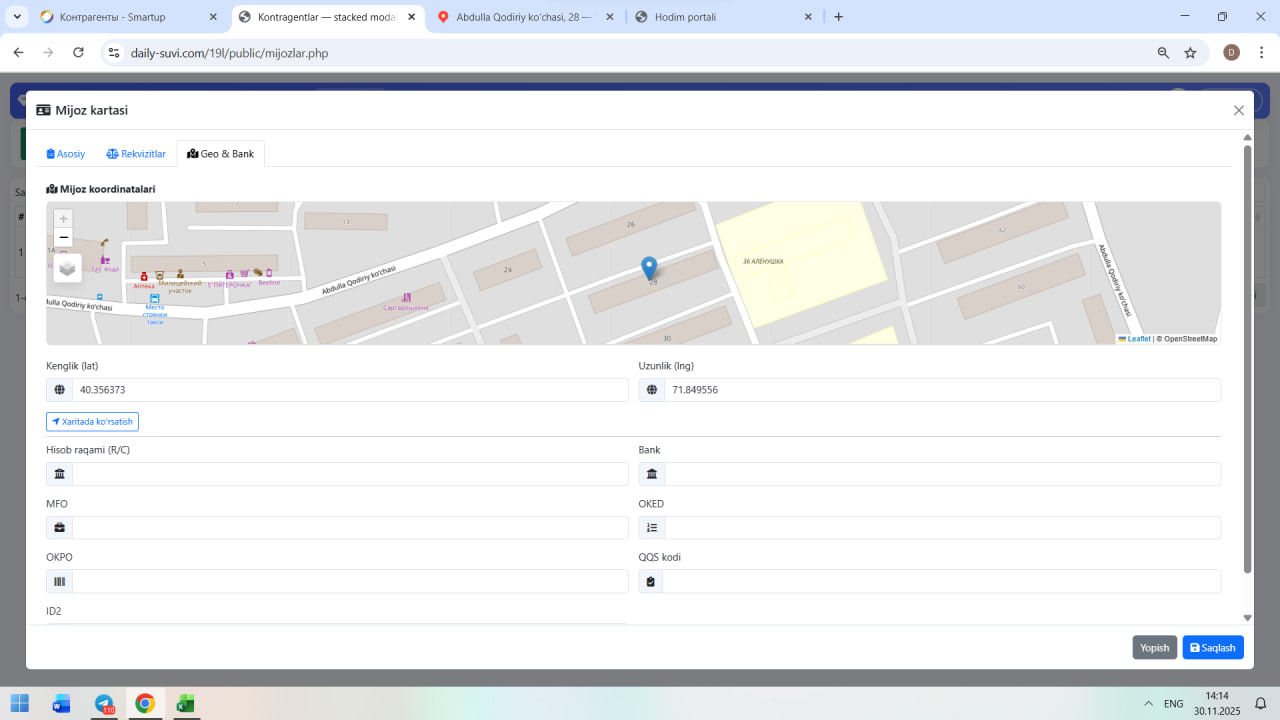Viewport: 1280px width, 720px height.
Task: Click the Xaritada ko'rsatish button
Action: pos(92,422)
